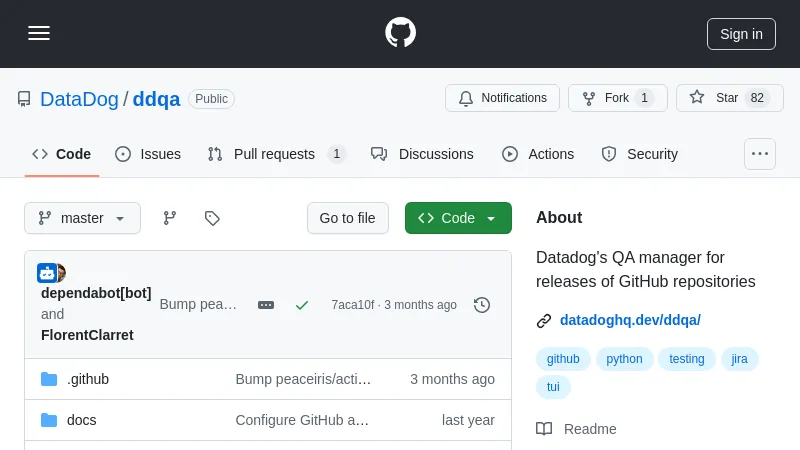Click the GitHub logo in header
This screenshot has width=800, height=450.
(400, 33)
